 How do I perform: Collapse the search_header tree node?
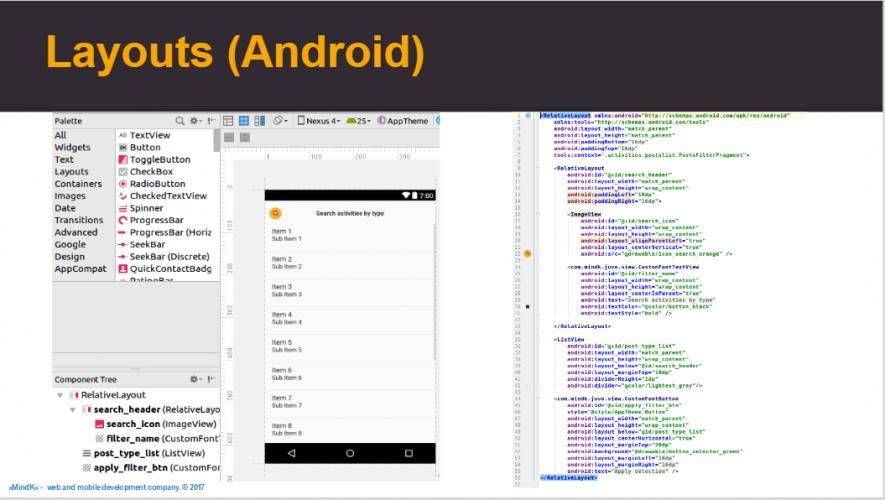pyautogui.click(x=72, y=410)
